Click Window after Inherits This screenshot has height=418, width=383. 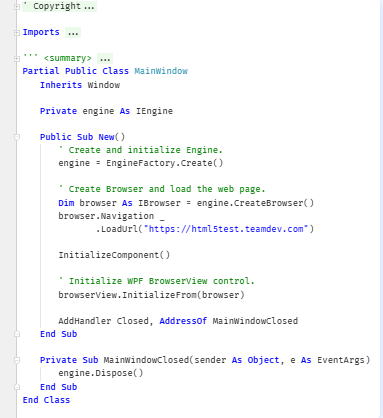[104, 85]
